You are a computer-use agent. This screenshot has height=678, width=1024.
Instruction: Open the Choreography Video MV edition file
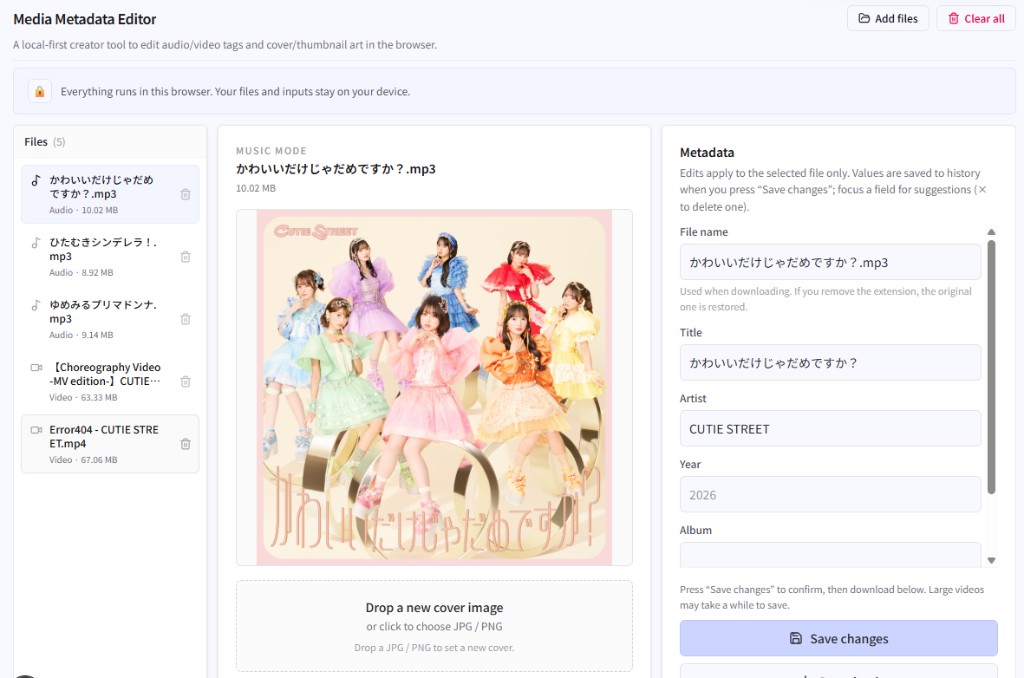point(110,381)
